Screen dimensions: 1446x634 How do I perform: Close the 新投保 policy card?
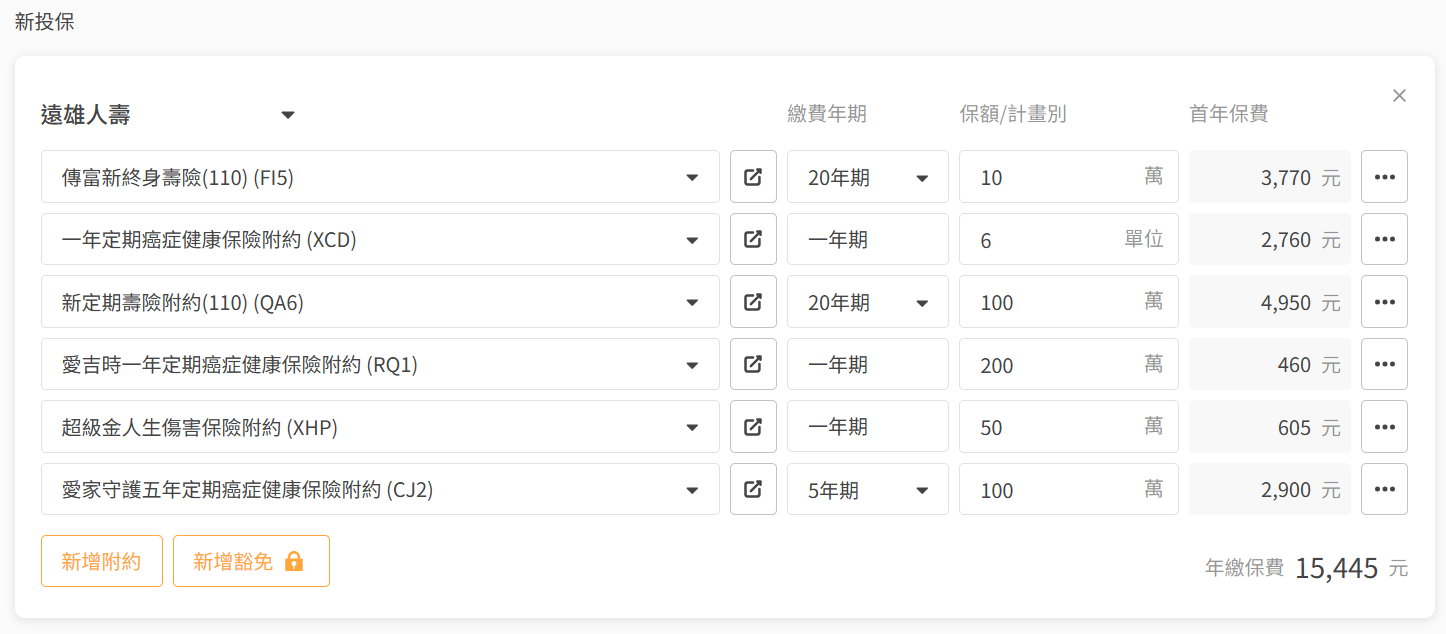[x=1399, y=96]
